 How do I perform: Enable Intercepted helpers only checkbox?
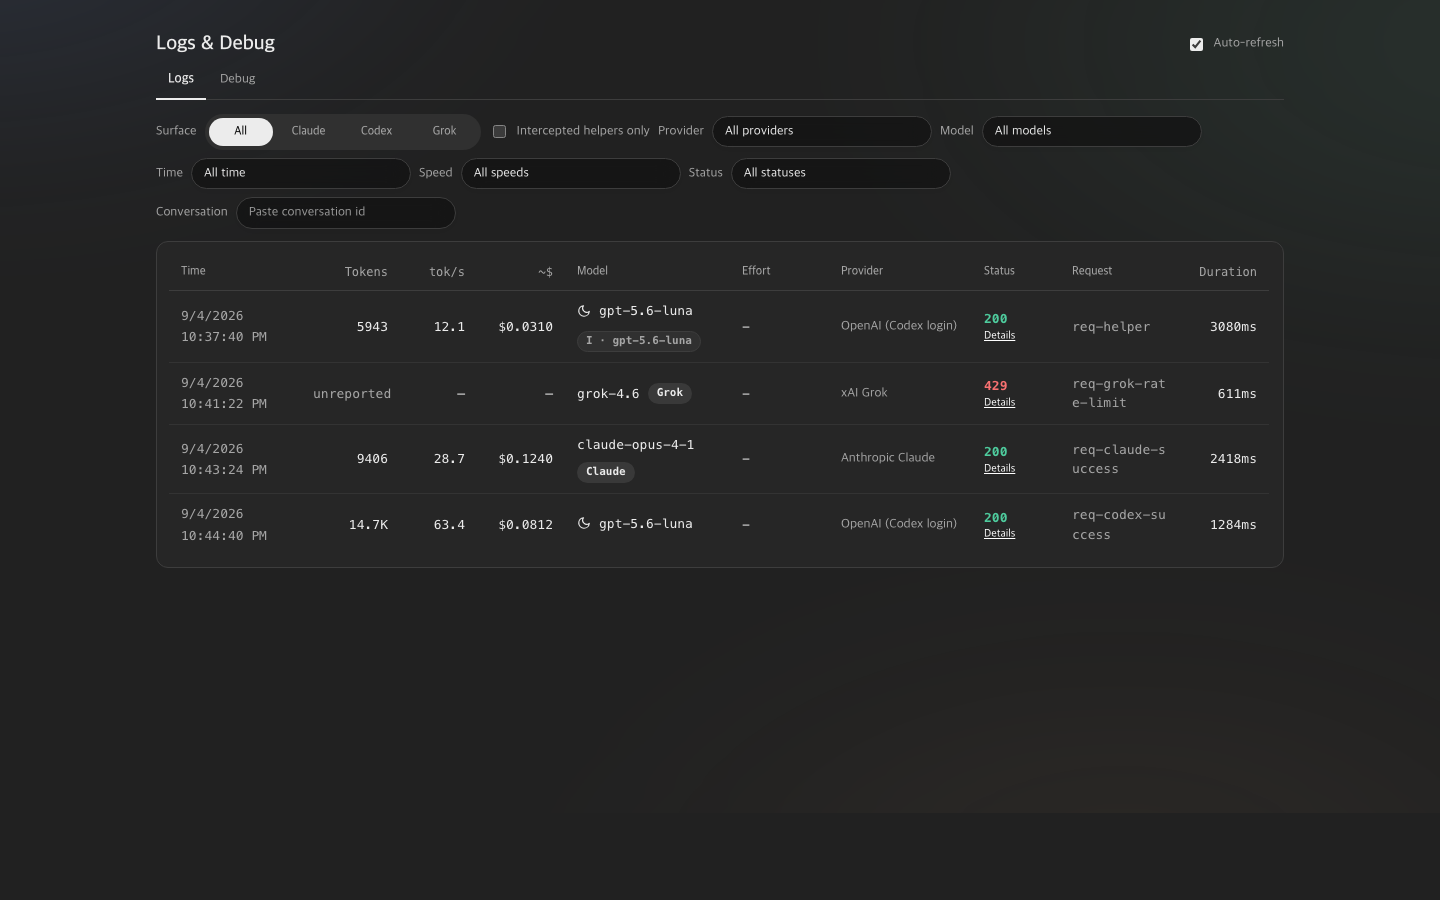pos(500,131)
